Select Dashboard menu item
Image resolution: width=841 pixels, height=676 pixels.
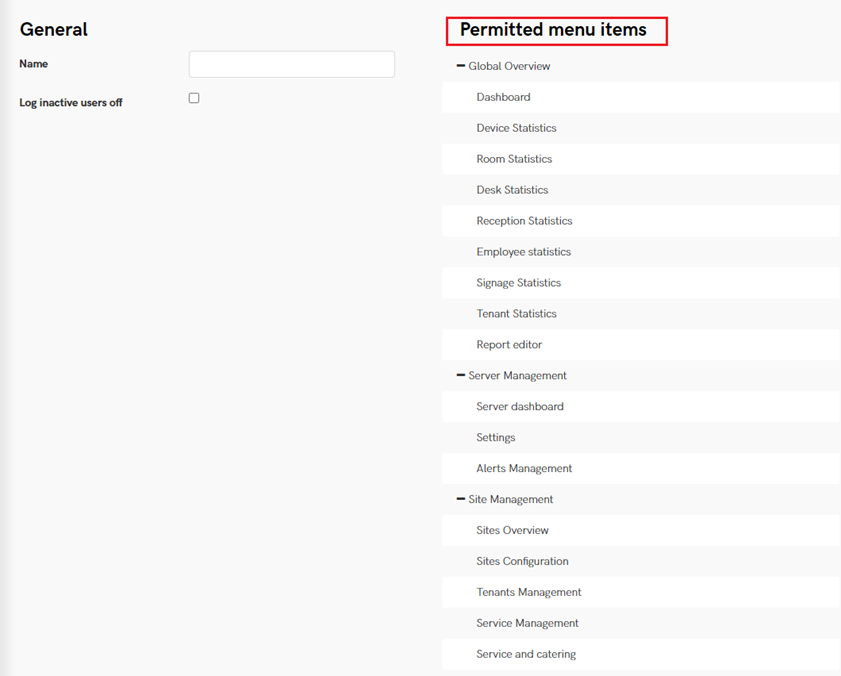coord(503,97)
